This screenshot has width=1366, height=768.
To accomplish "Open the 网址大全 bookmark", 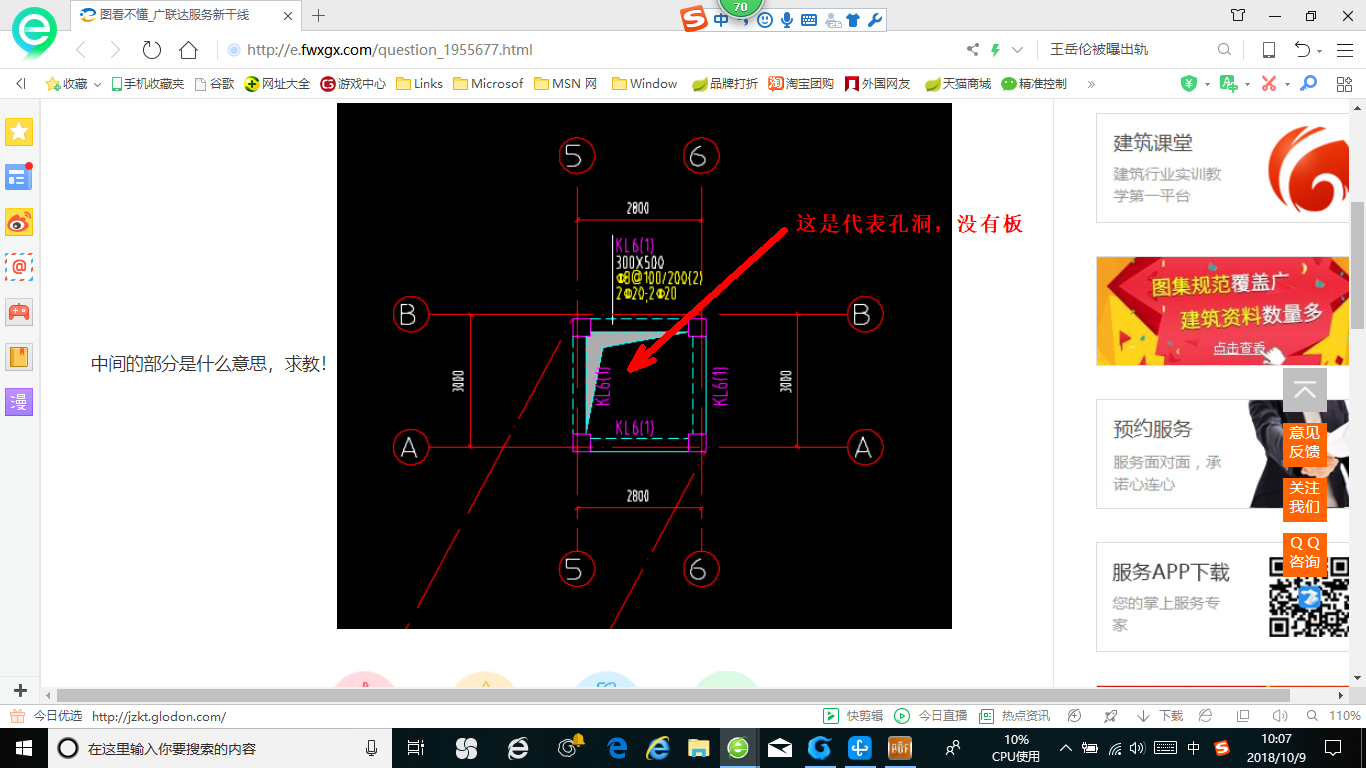I will pos(278,84).
